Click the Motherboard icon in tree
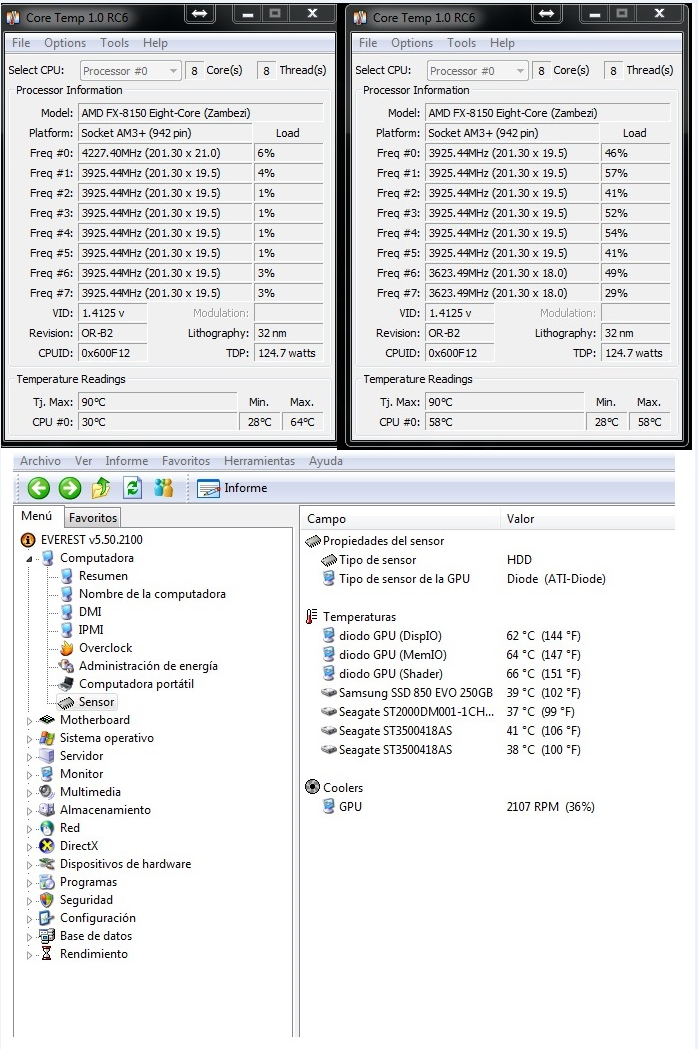 [x=47, y=720]
